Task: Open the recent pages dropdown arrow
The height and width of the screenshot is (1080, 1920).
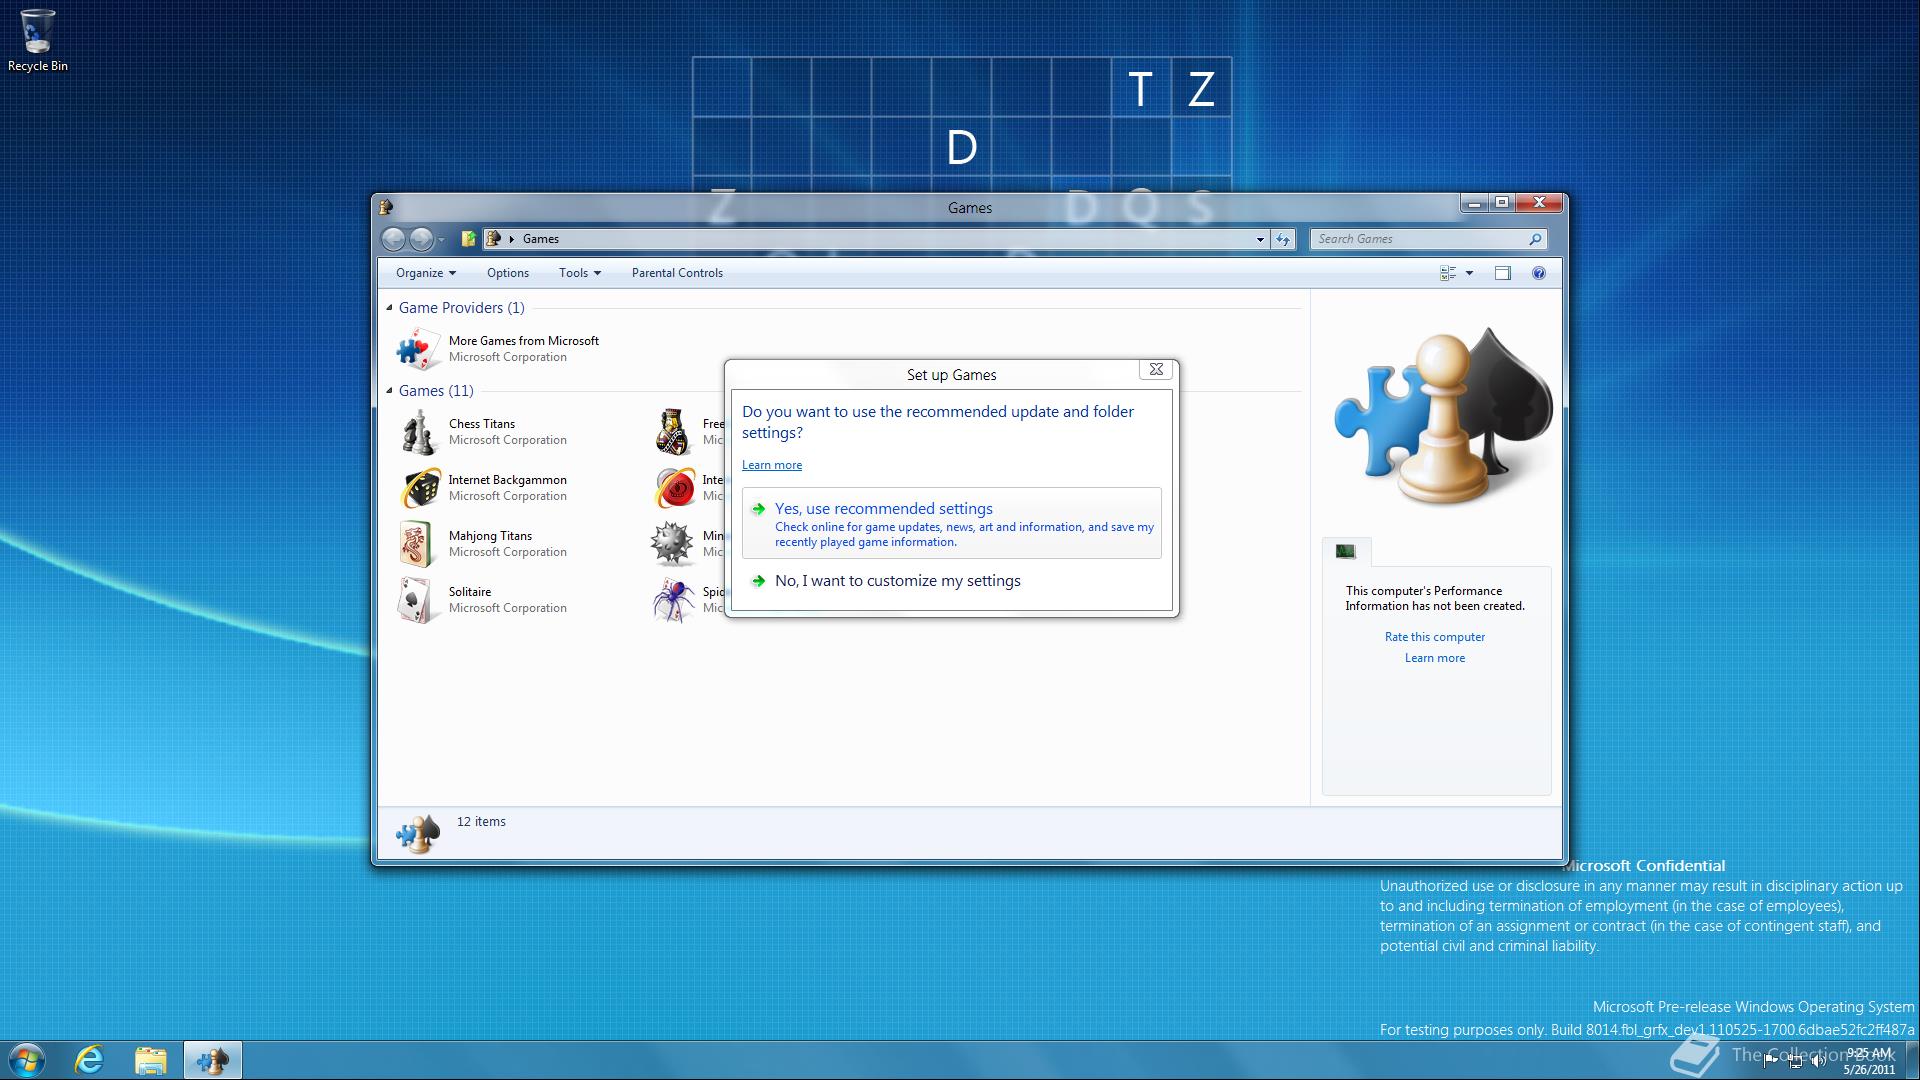Action: [x=441, y=240]
